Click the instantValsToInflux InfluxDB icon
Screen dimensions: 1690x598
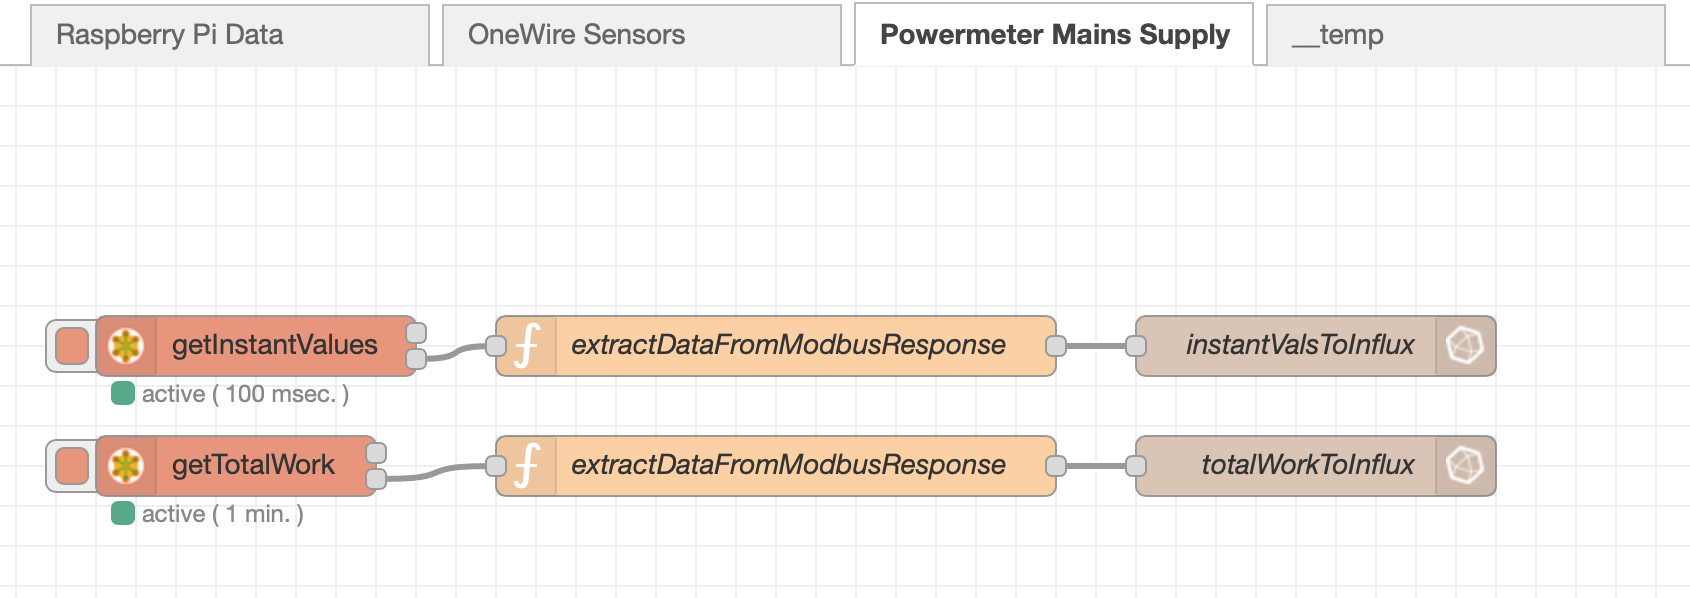(x=1465, y=346)
